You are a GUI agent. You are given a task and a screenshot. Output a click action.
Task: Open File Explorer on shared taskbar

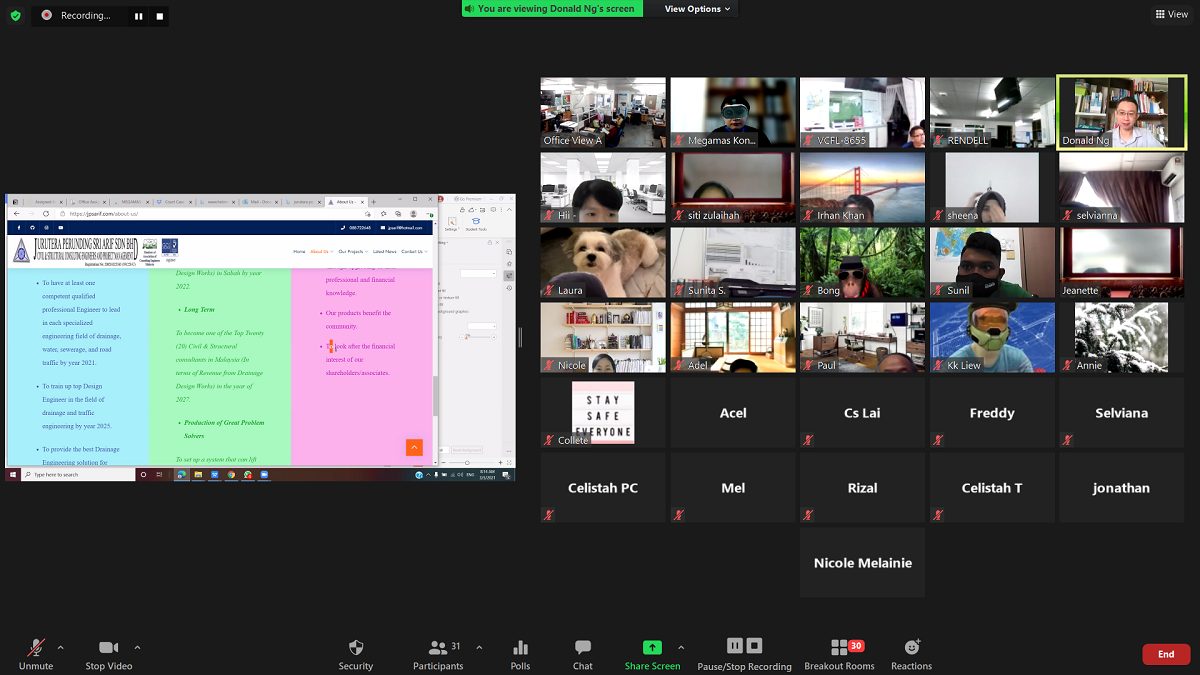click(x=198, y=474)
